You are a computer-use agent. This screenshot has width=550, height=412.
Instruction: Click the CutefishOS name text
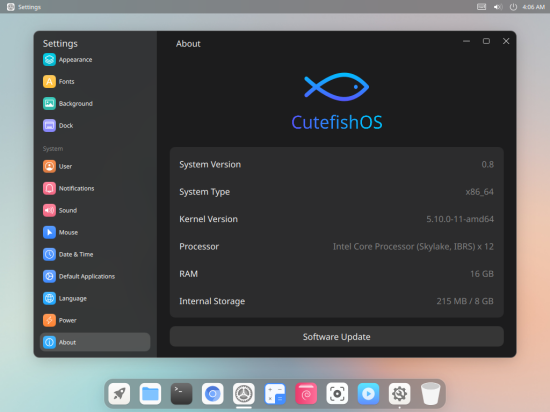337,122
